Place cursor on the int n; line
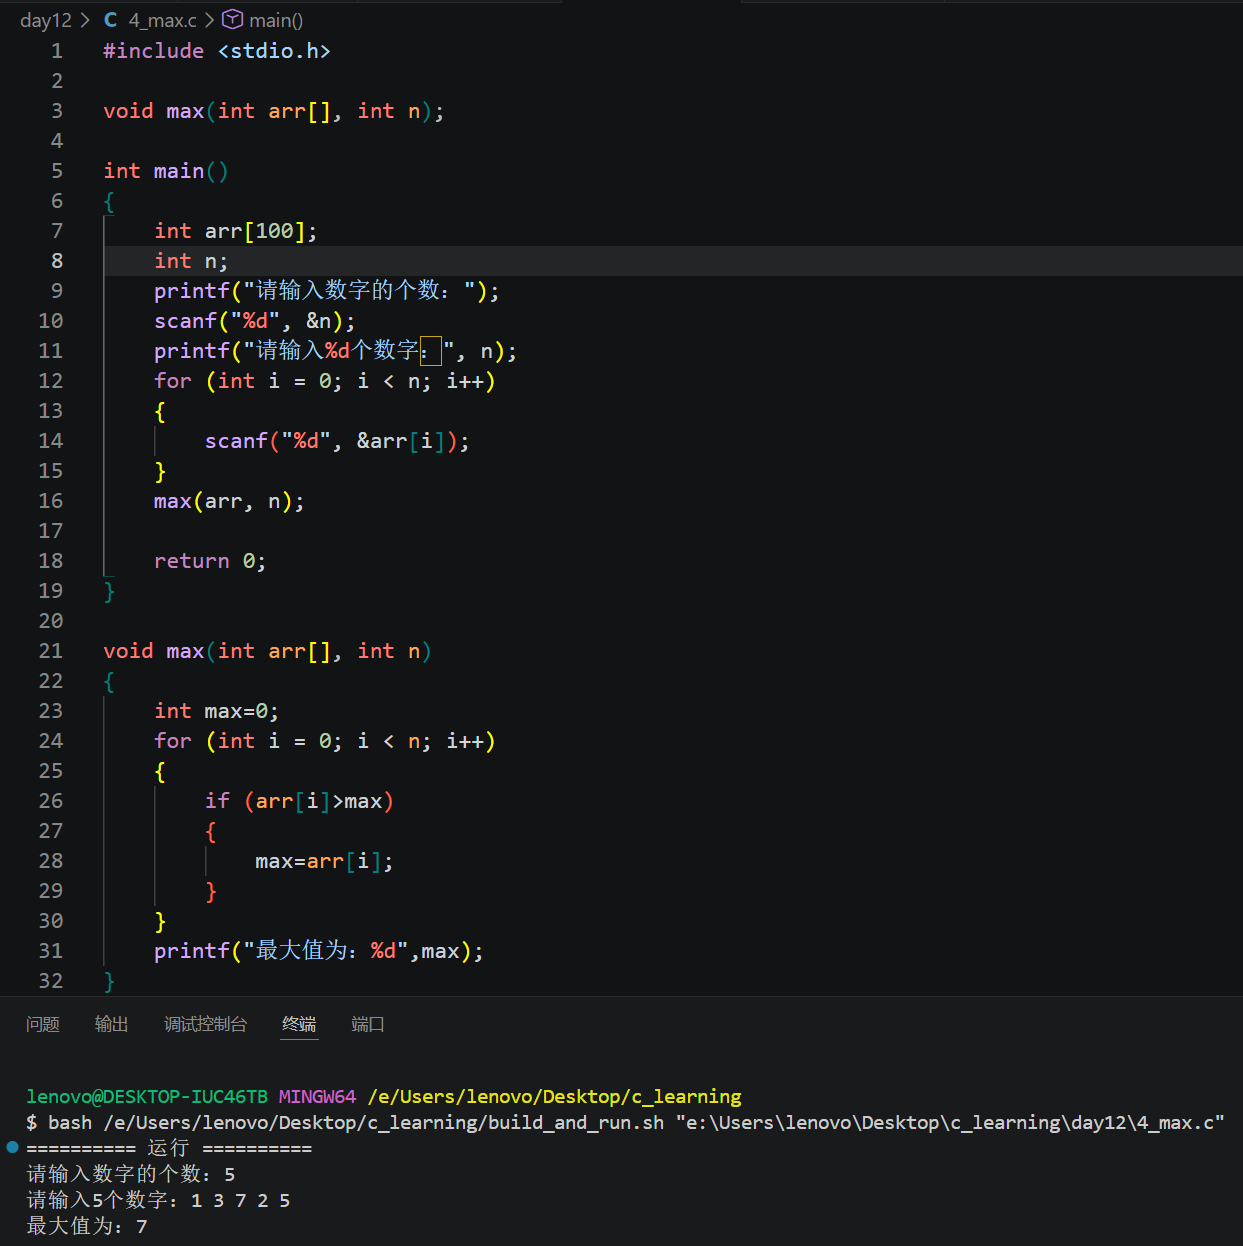The height and width of the screenshot is (1246, 1243). click(191, 261)
